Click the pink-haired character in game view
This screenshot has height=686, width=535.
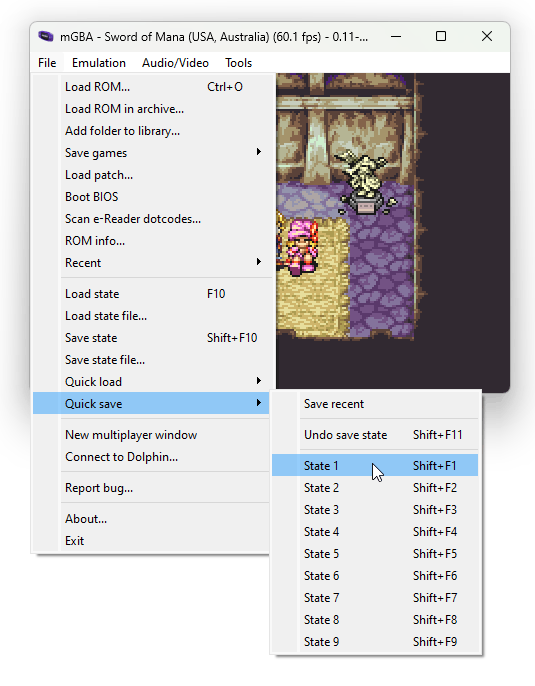(302, 247)
